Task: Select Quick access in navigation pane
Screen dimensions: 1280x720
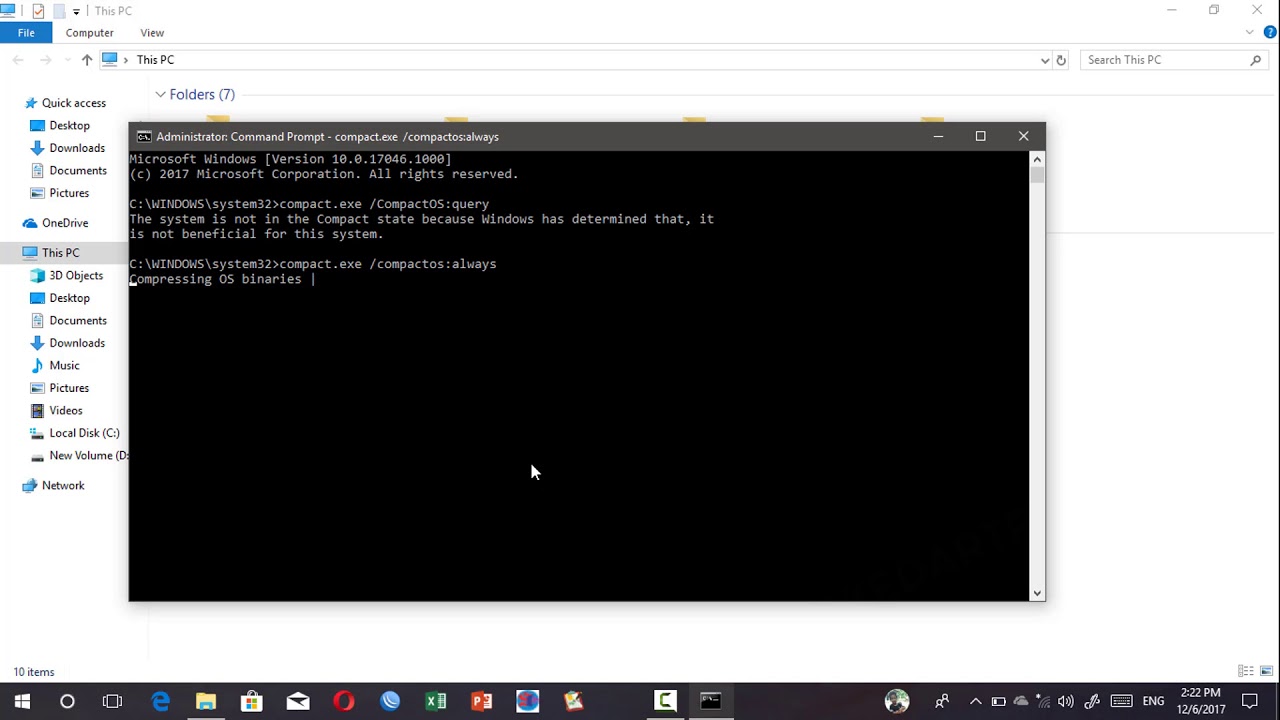Action: [73, 103]
